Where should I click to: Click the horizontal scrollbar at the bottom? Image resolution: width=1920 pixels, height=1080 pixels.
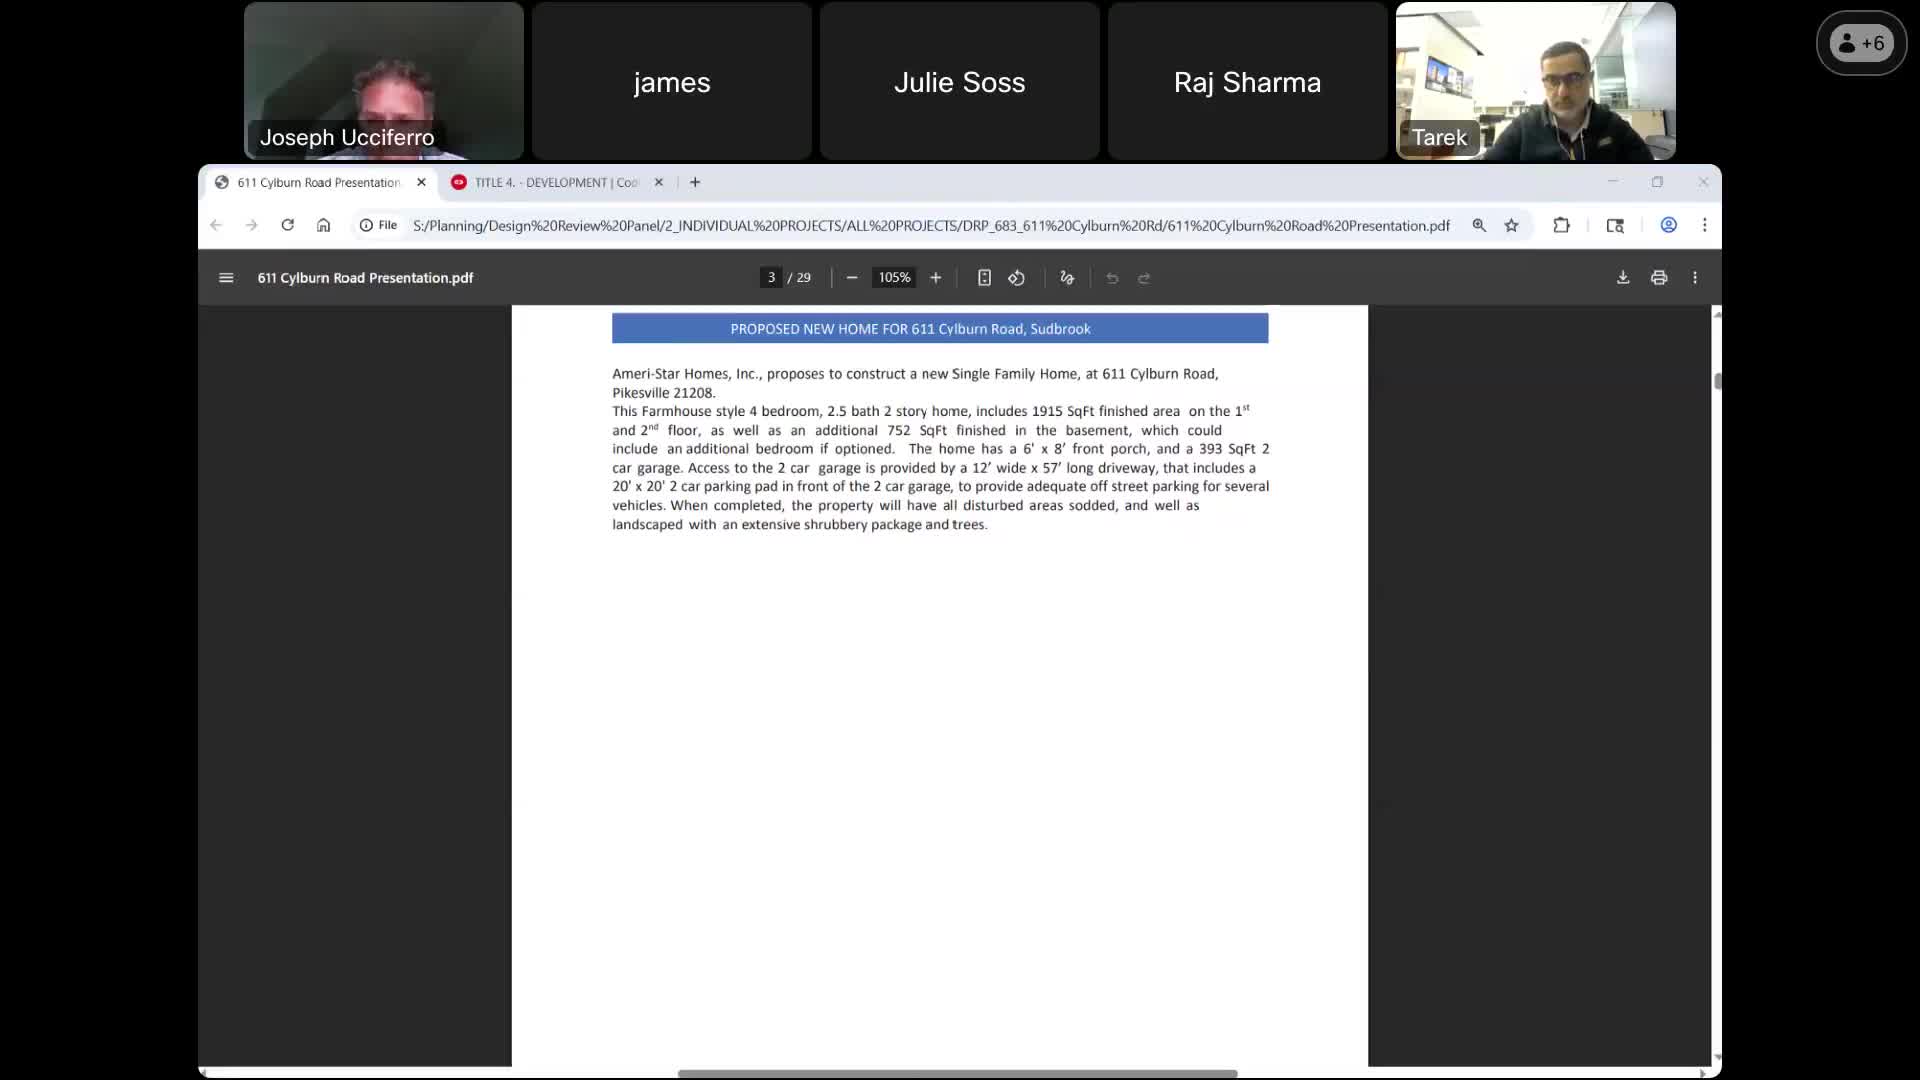(957, 1073)
